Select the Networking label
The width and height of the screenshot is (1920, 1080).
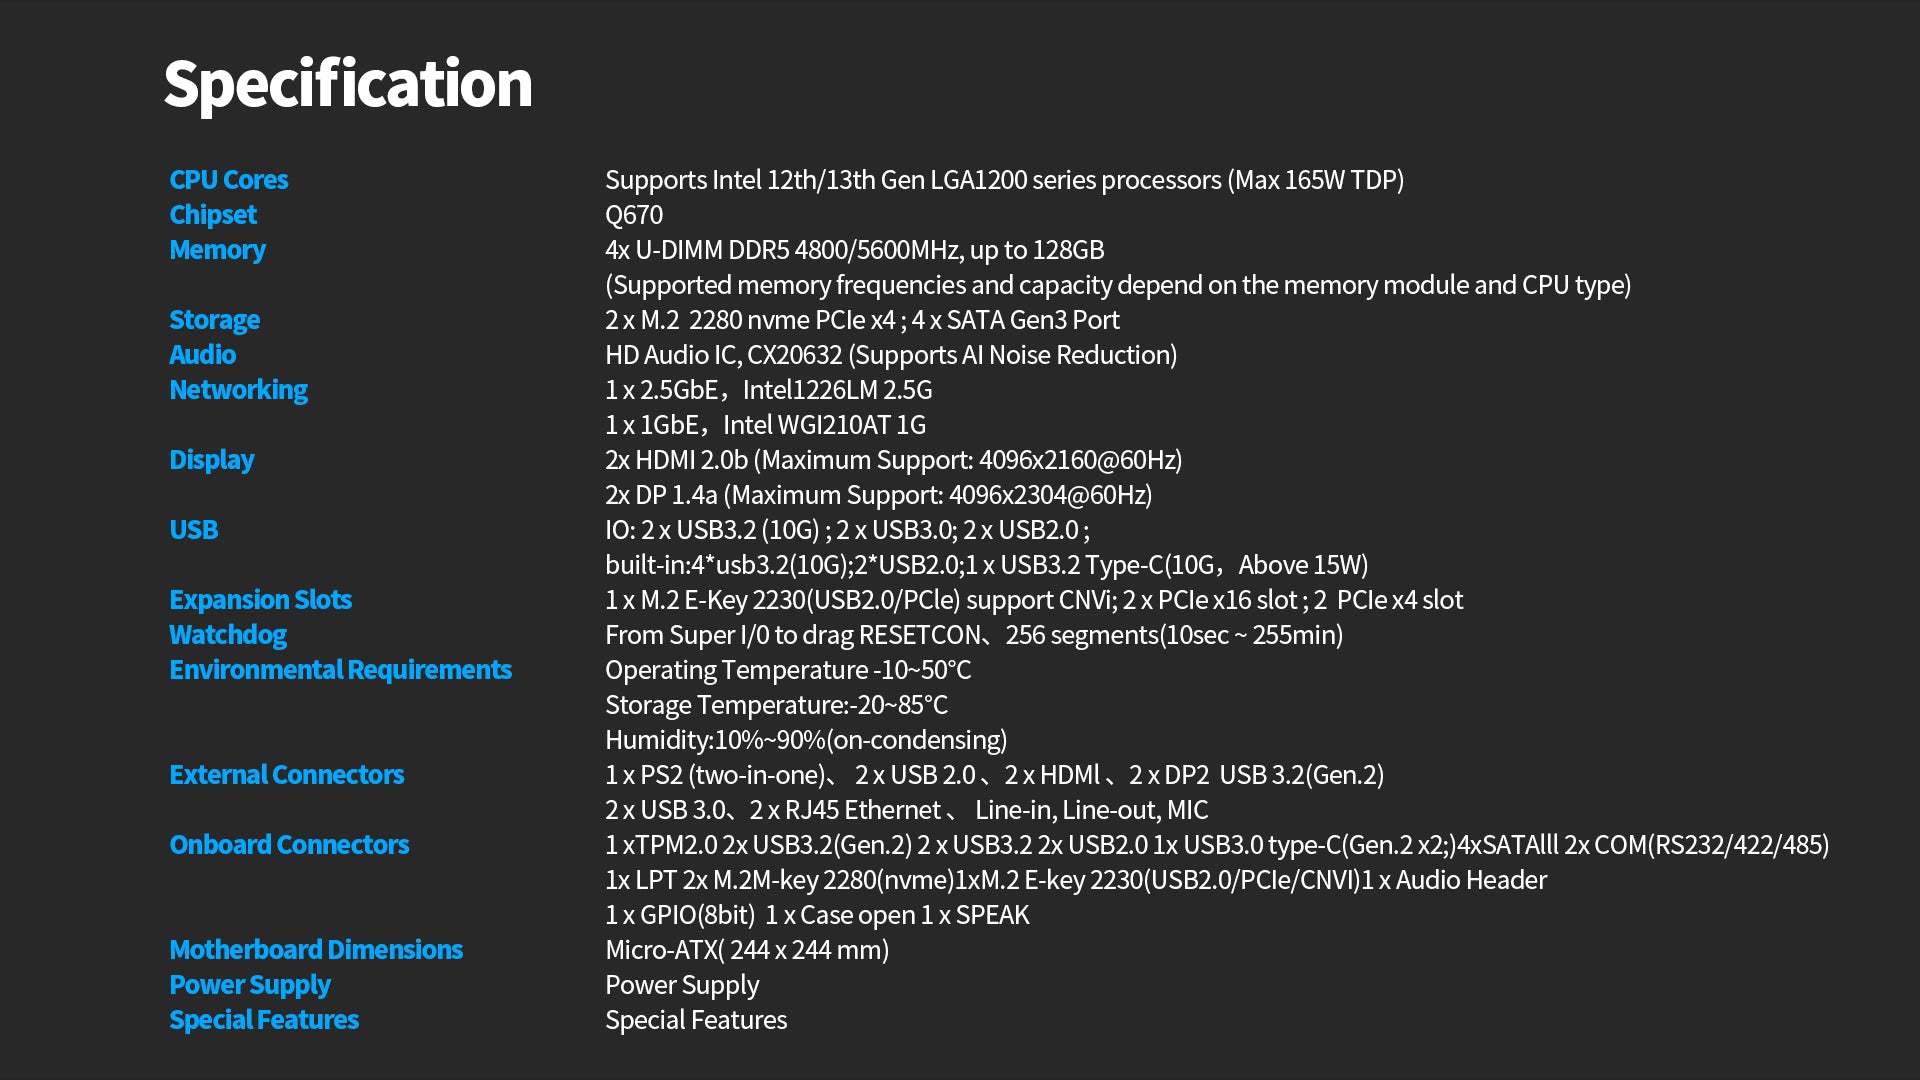coord(238,390)
